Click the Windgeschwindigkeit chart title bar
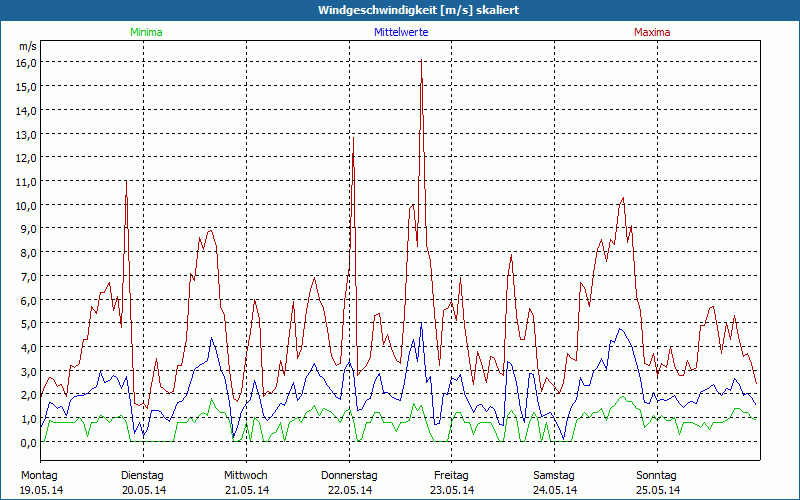Image resolution: width=800 pixels, height=500 pixels. [x=400, y=10]
